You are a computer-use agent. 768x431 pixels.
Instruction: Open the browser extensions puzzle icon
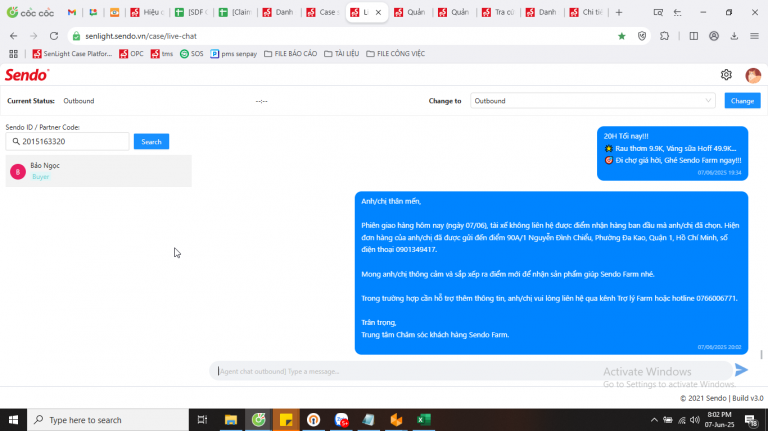(664, 36)
